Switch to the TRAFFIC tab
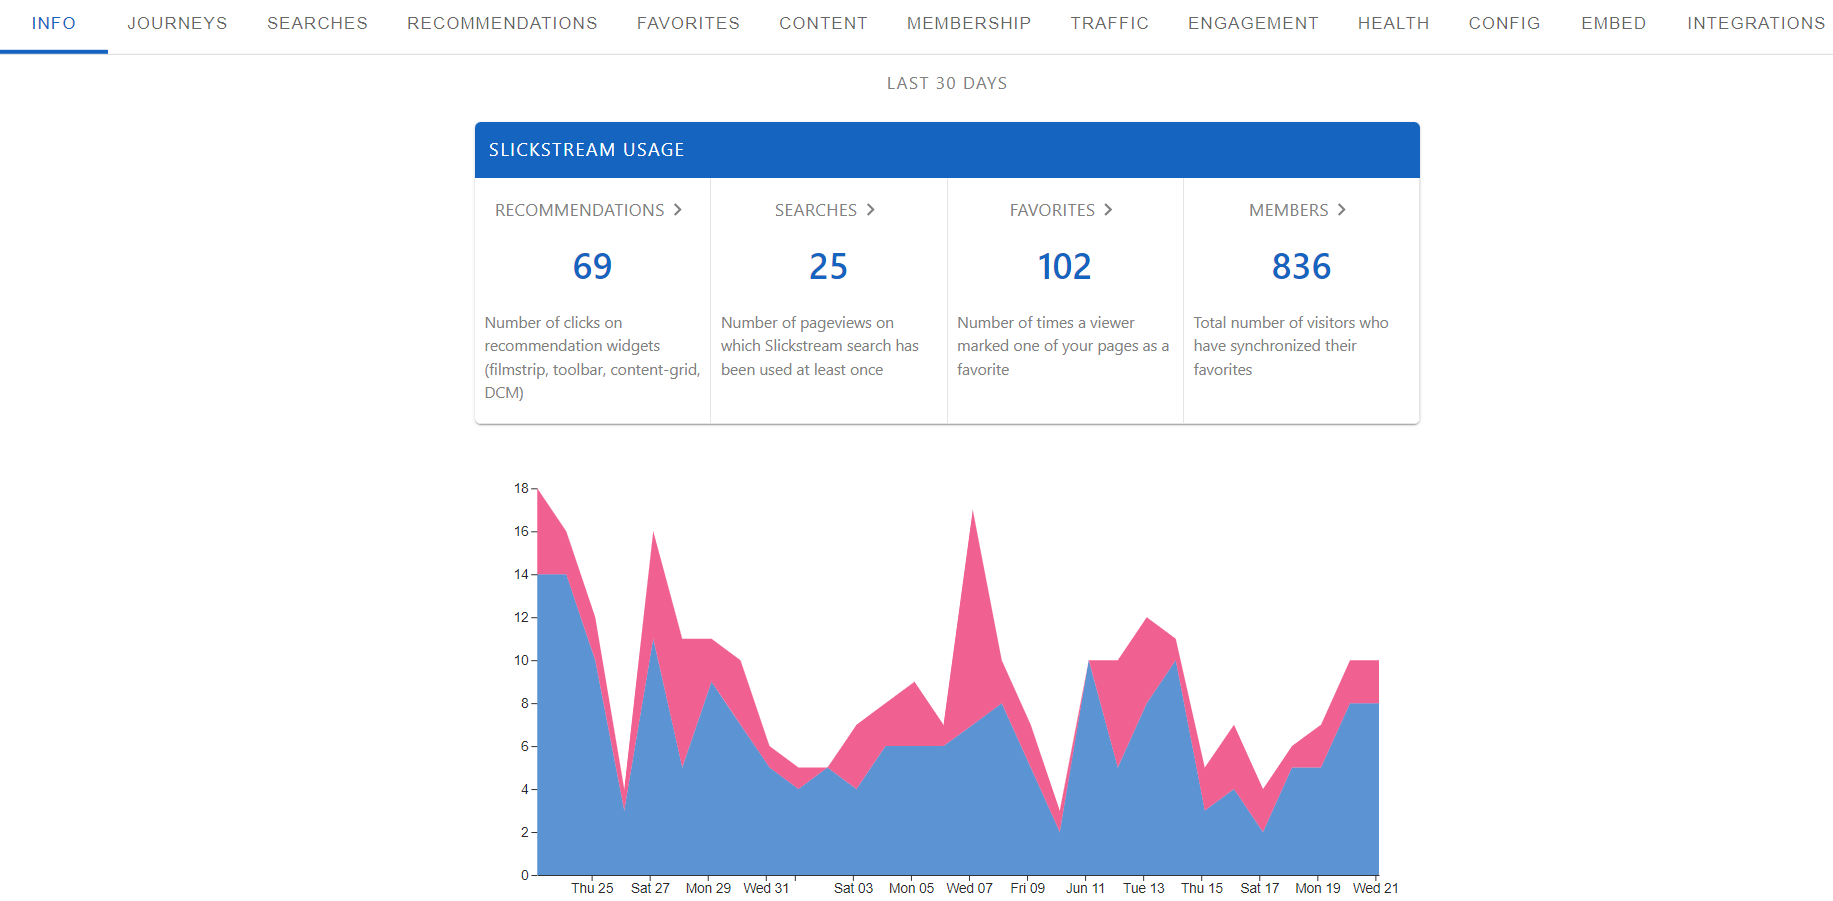This screenshot has width=1833, height=901. pos(1109,23)
